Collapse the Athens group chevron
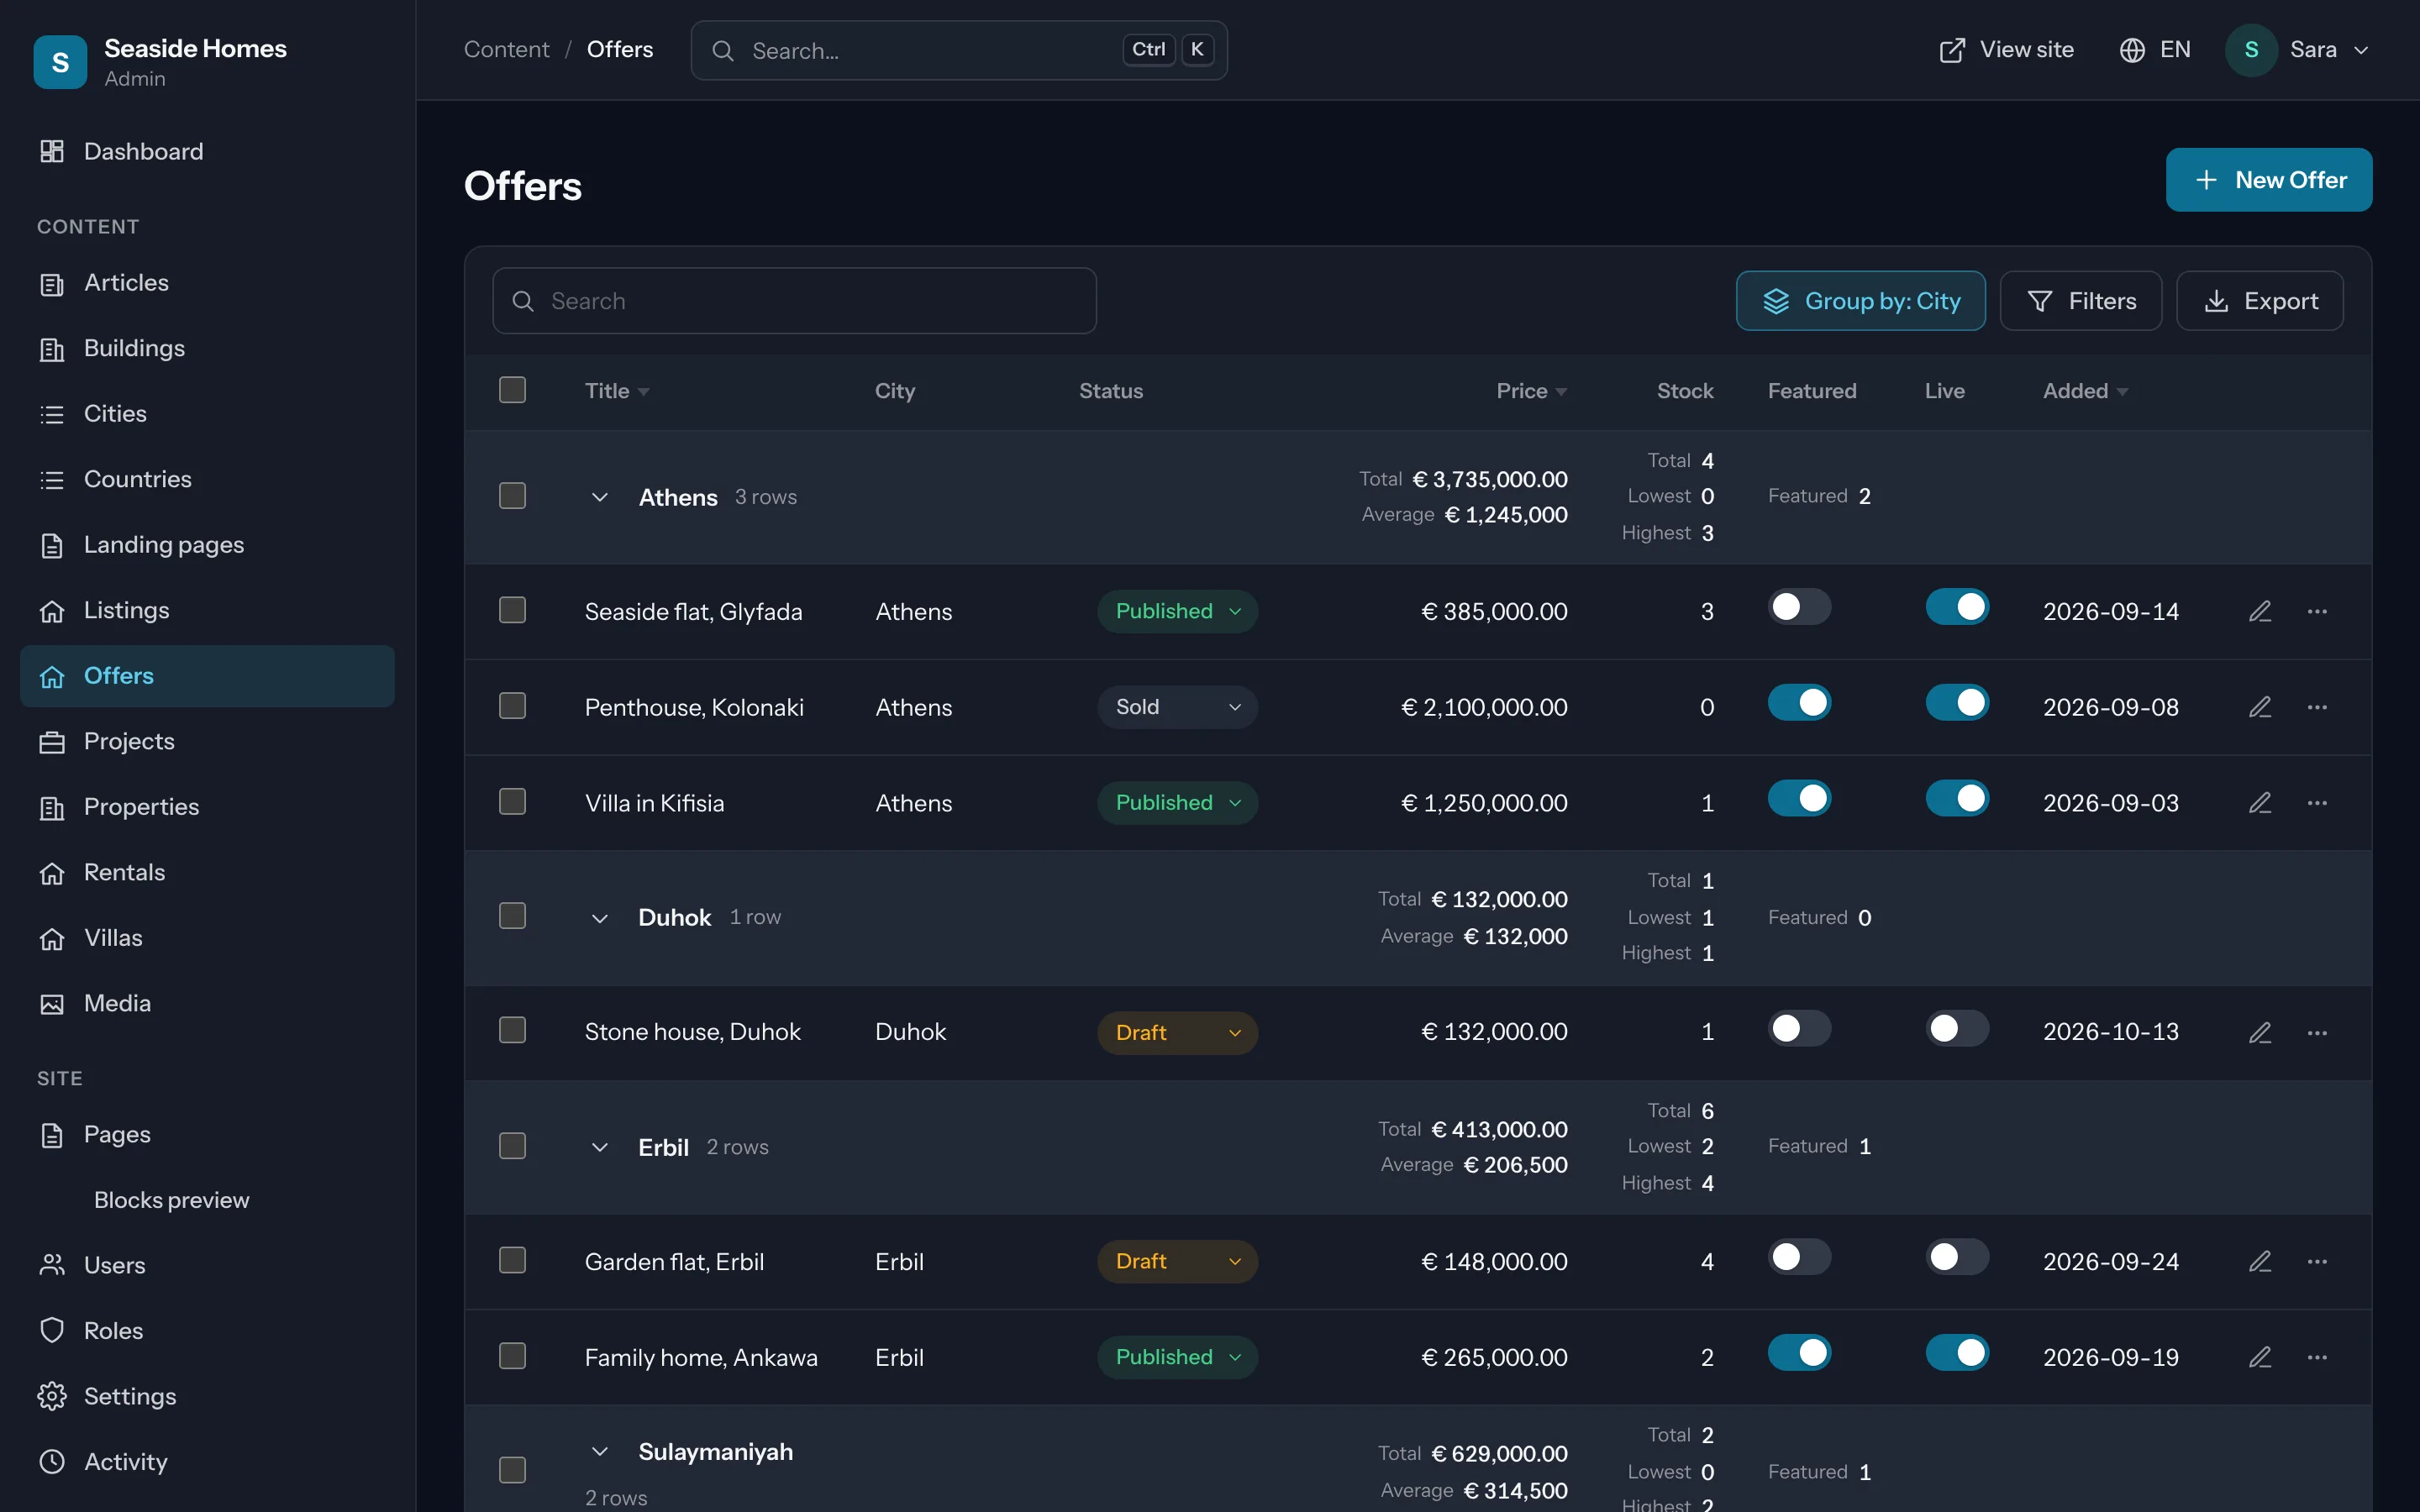Image resolution: width=2420 pixels, height=1512 pixels. coord(600,497)
